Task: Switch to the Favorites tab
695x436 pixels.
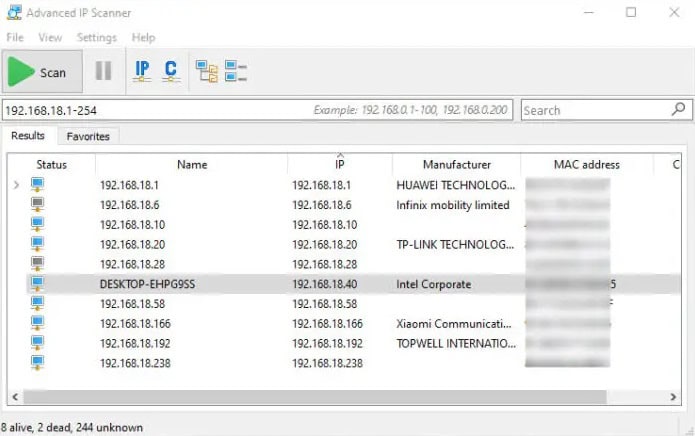Action: point(88,136)
